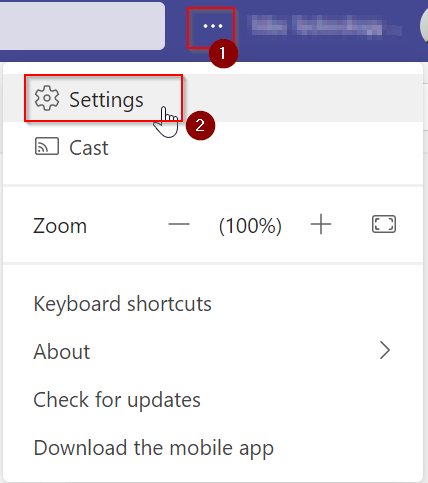The width and height of the screenshot is (428, 483).
Task: Enter full screen mode via zoom row icon
Action: point(384,224)
